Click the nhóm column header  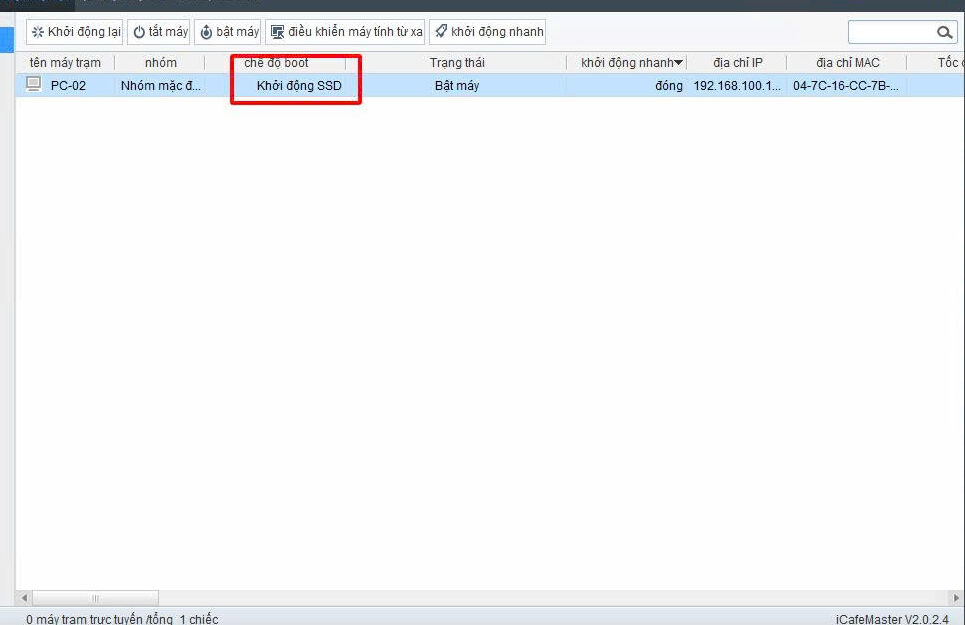(160, 63)
